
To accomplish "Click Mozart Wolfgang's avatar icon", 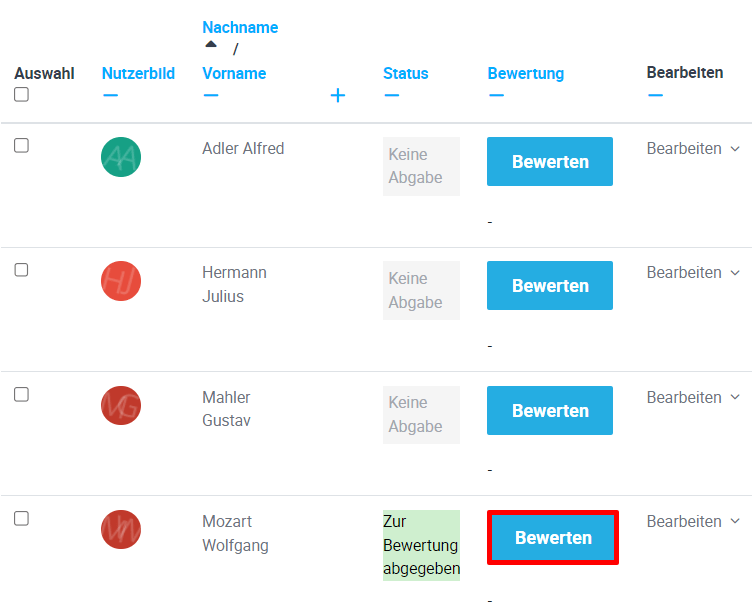I will (121, 529).
